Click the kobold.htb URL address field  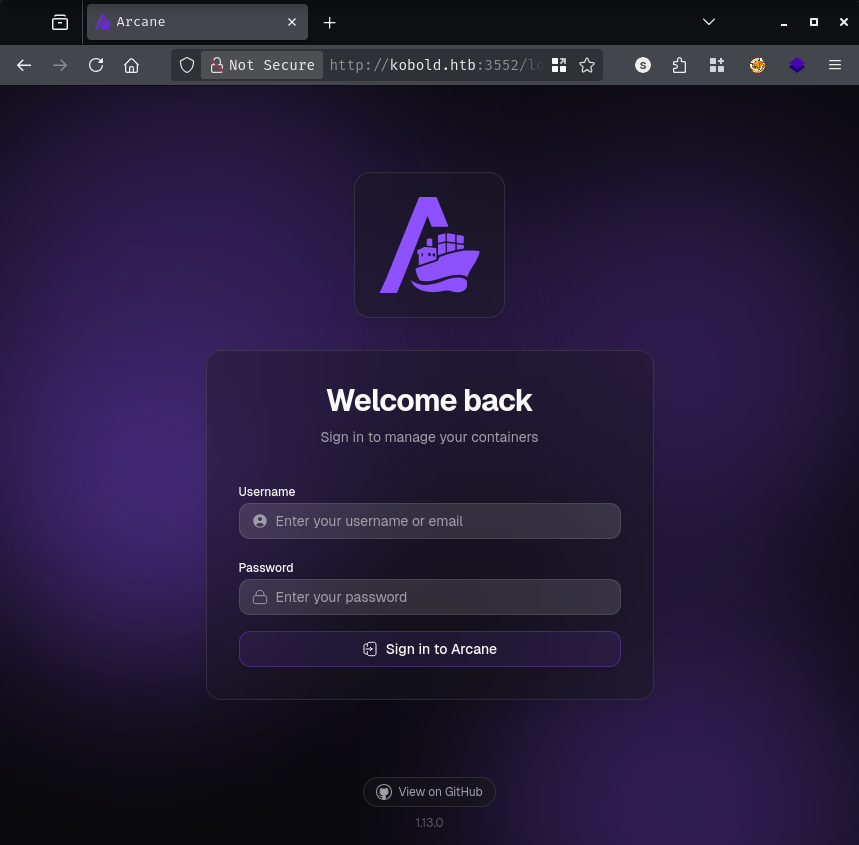436,65
